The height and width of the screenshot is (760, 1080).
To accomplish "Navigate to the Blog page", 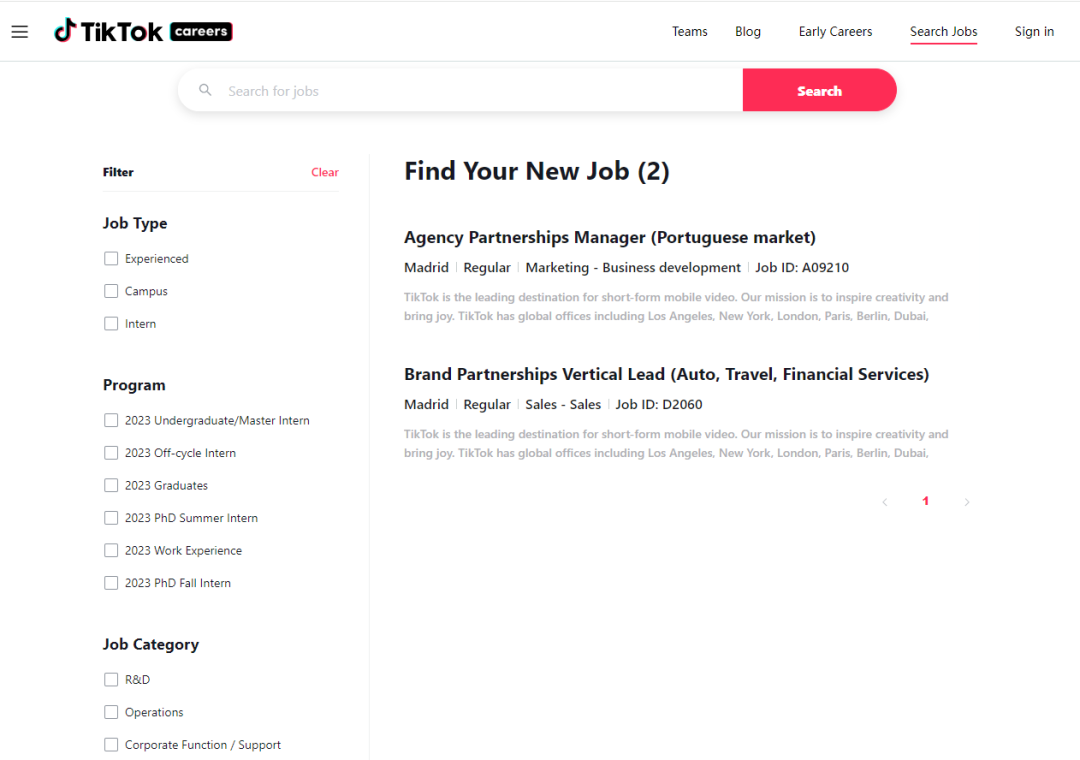I will [x=748, y=32].
